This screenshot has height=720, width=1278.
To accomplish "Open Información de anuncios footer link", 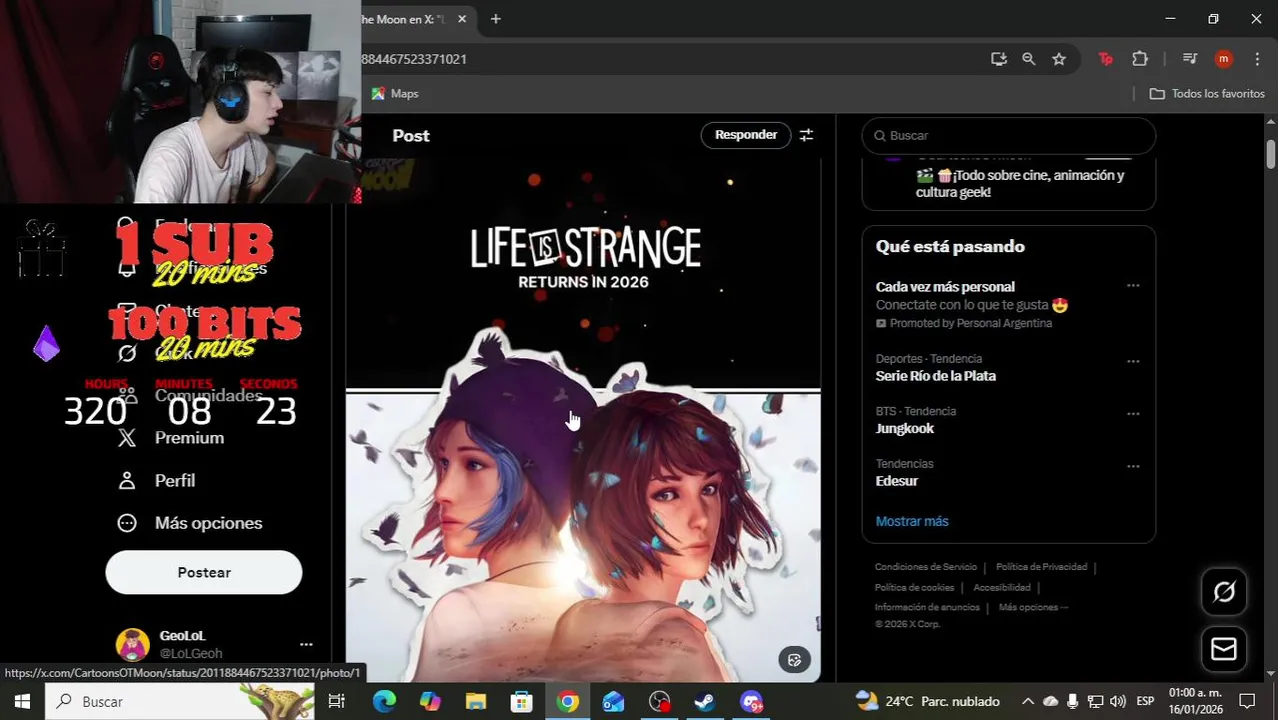I will click(926, 607).
